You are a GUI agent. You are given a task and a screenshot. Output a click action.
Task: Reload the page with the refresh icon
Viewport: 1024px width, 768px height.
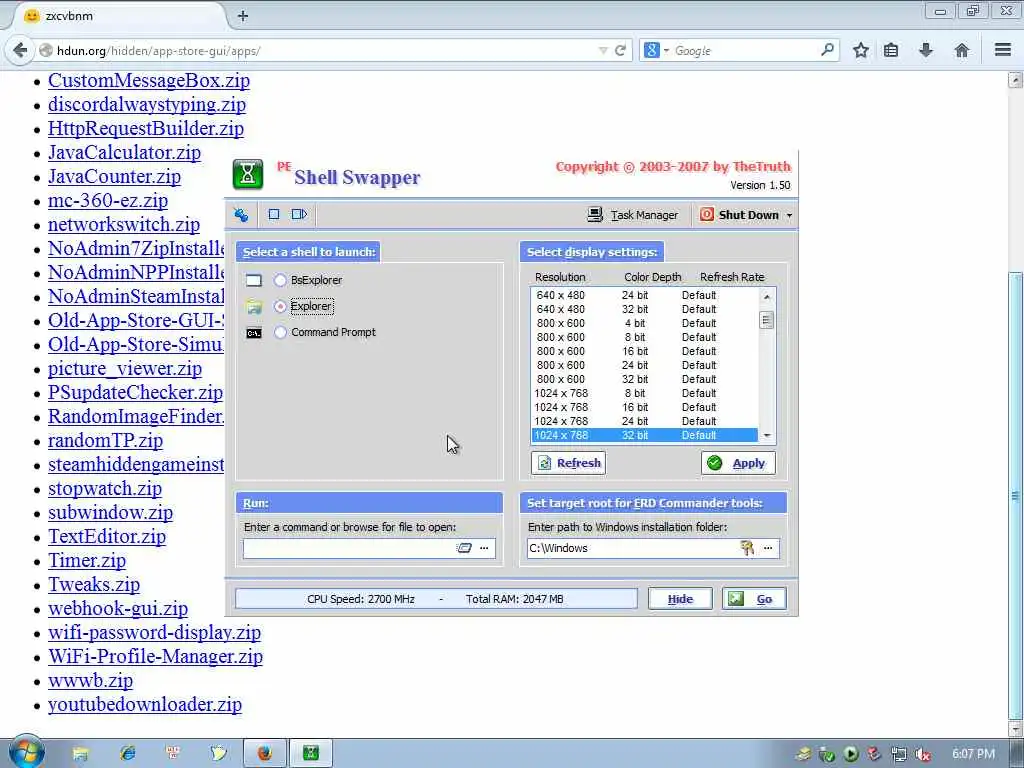point(620,50)
